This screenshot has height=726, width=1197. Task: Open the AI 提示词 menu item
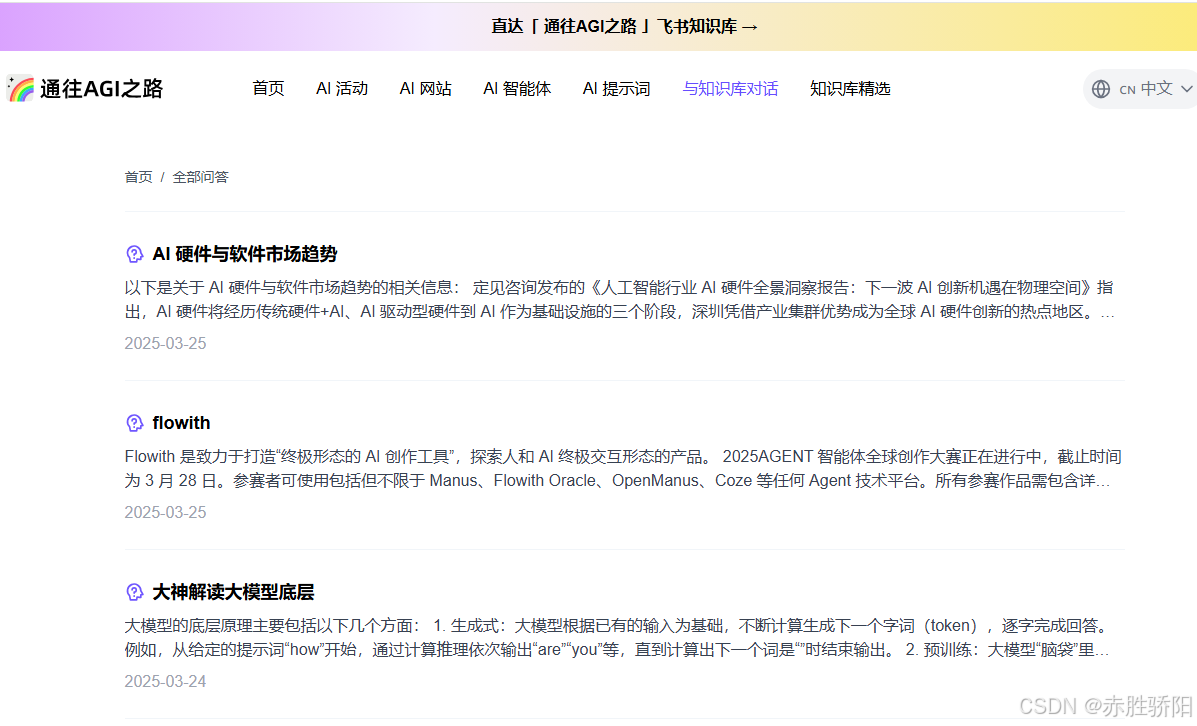(x=616, y=89)
